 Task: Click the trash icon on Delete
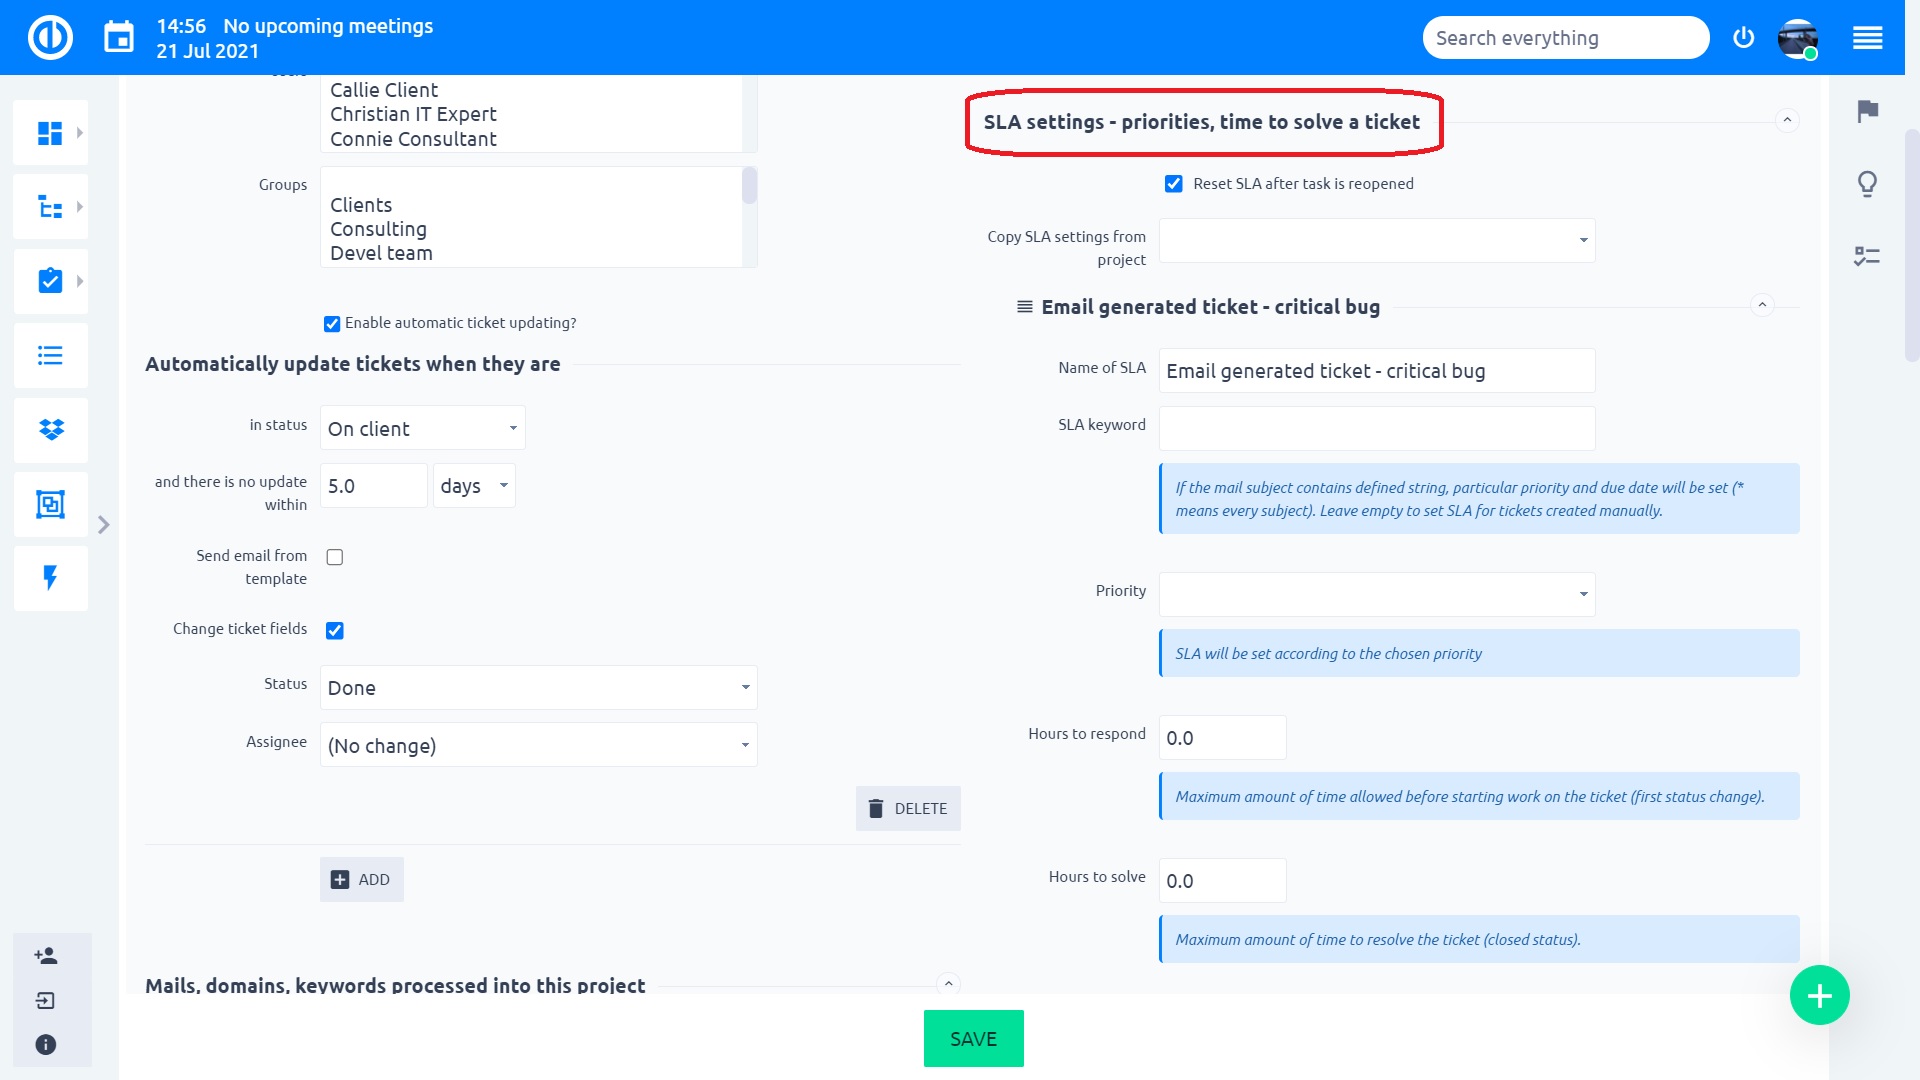[876, 808]
